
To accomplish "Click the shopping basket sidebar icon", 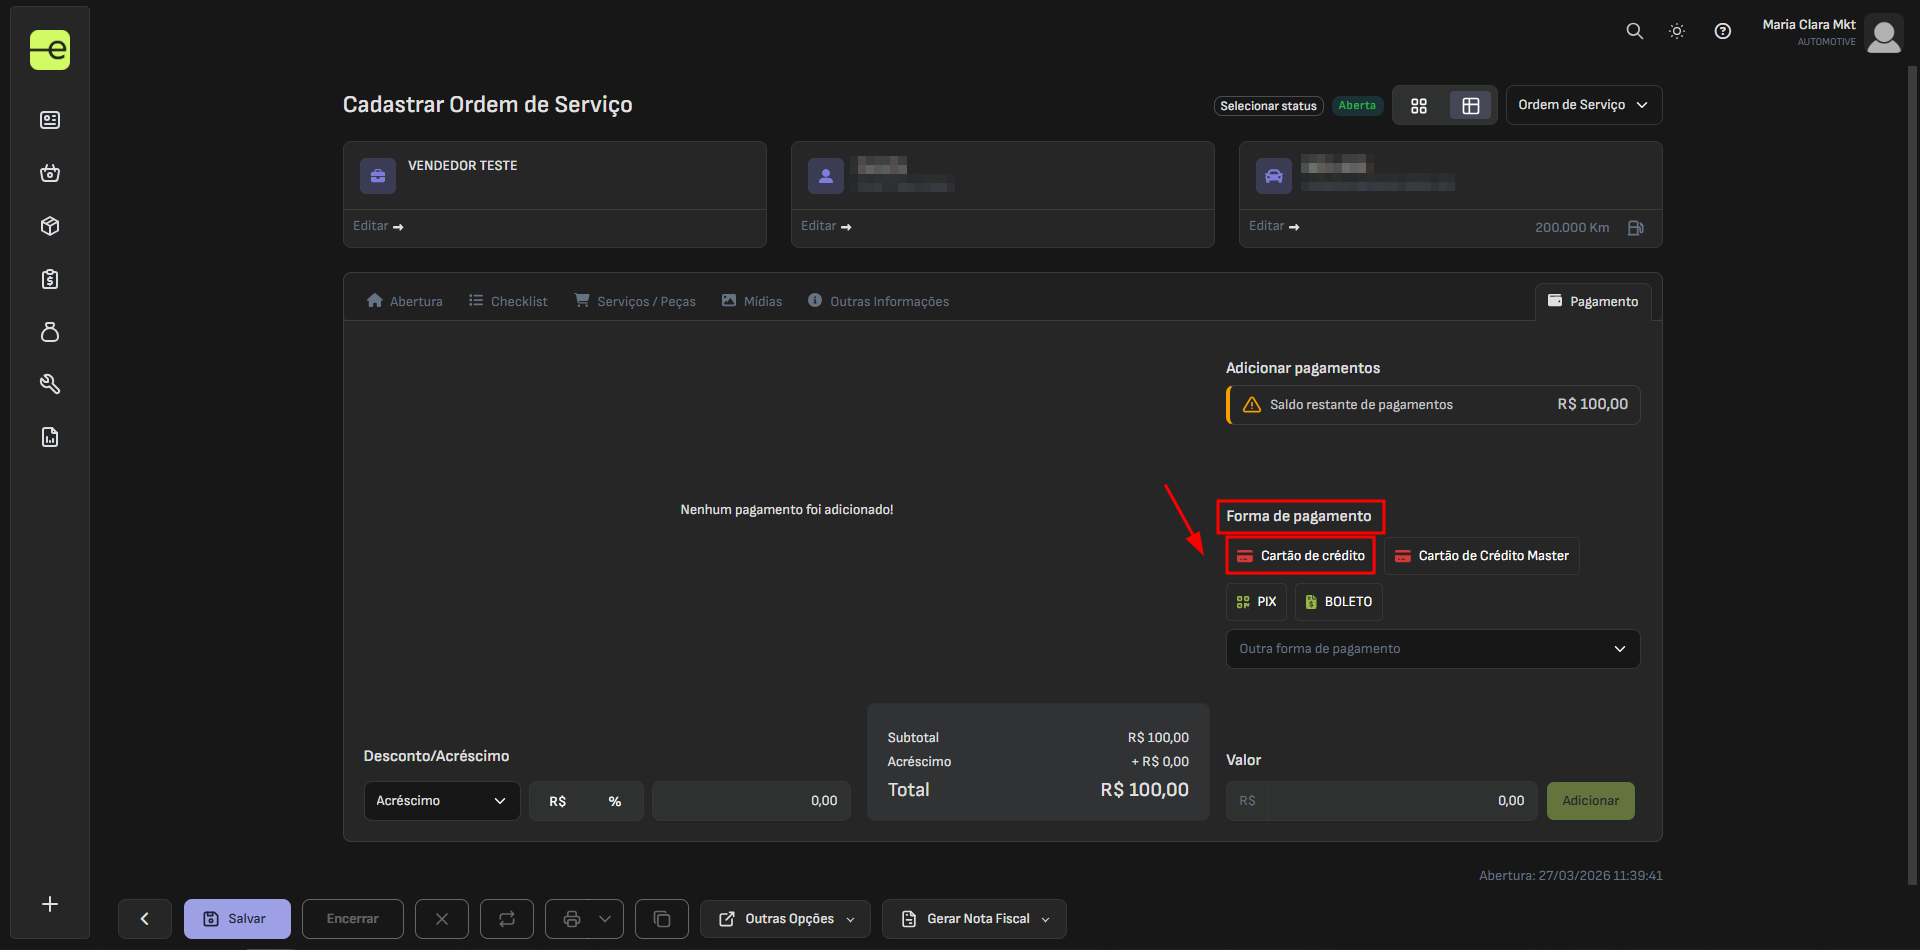I will coord(50,173).
